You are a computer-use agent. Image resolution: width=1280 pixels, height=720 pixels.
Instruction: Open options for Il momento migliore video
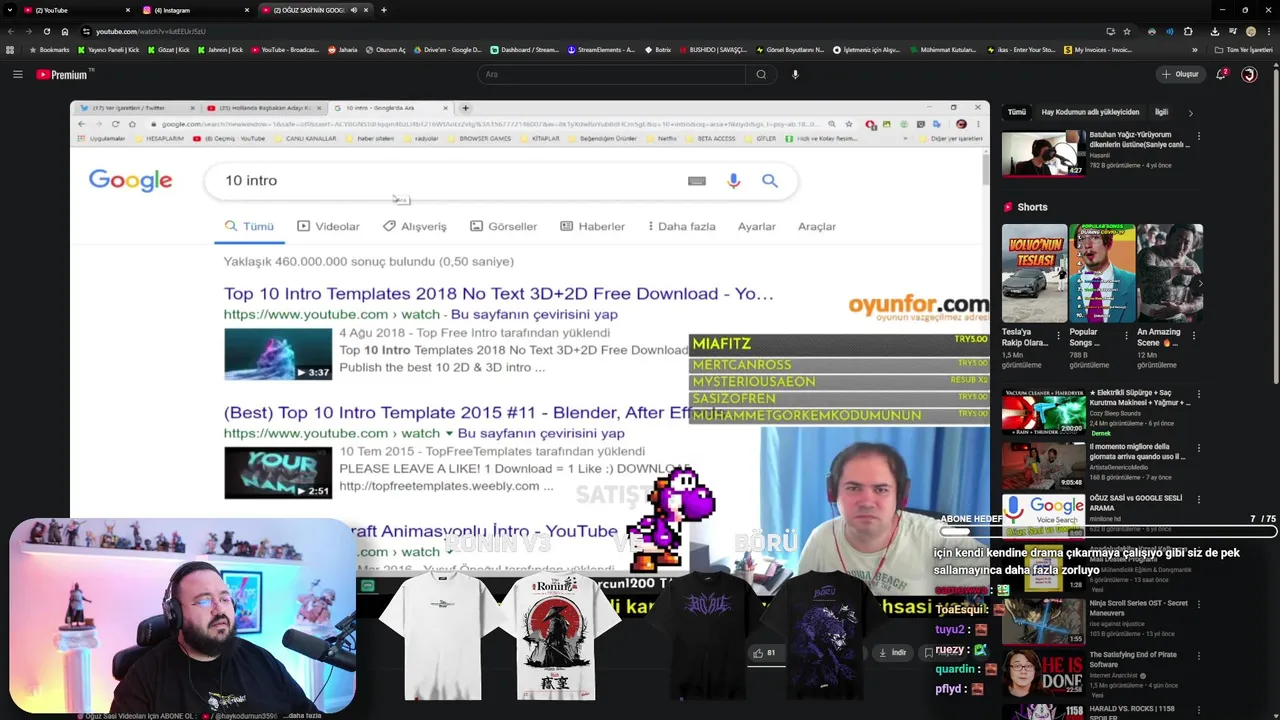(x=1198, y=450)
